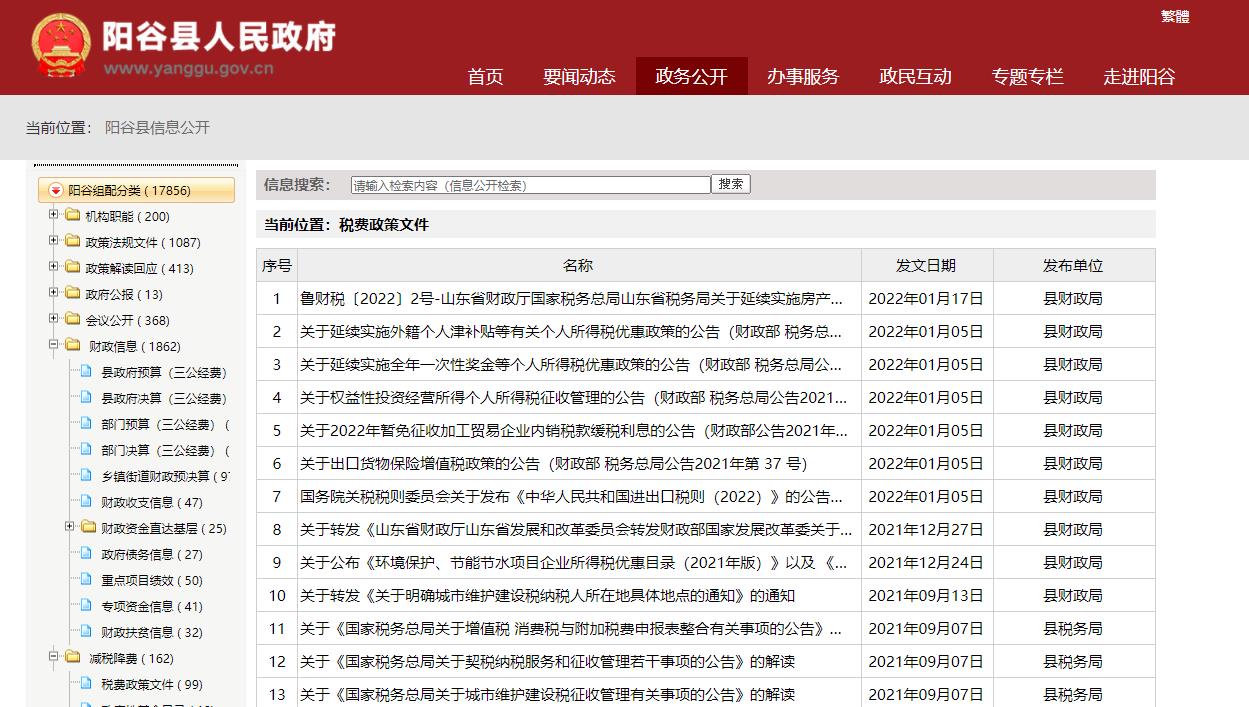The width and height of the screenshot is (1249, 707).
Task: Expand the 机构职能 tree node
Action: [x=54, y=215]
